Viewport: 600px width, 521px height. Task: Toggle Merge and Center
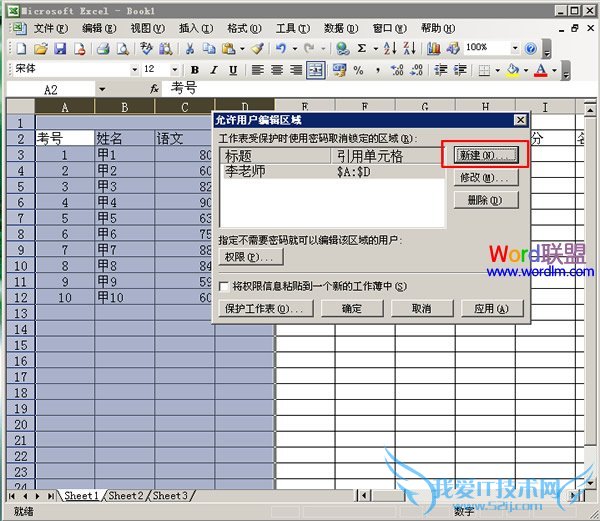click(316, 70)
